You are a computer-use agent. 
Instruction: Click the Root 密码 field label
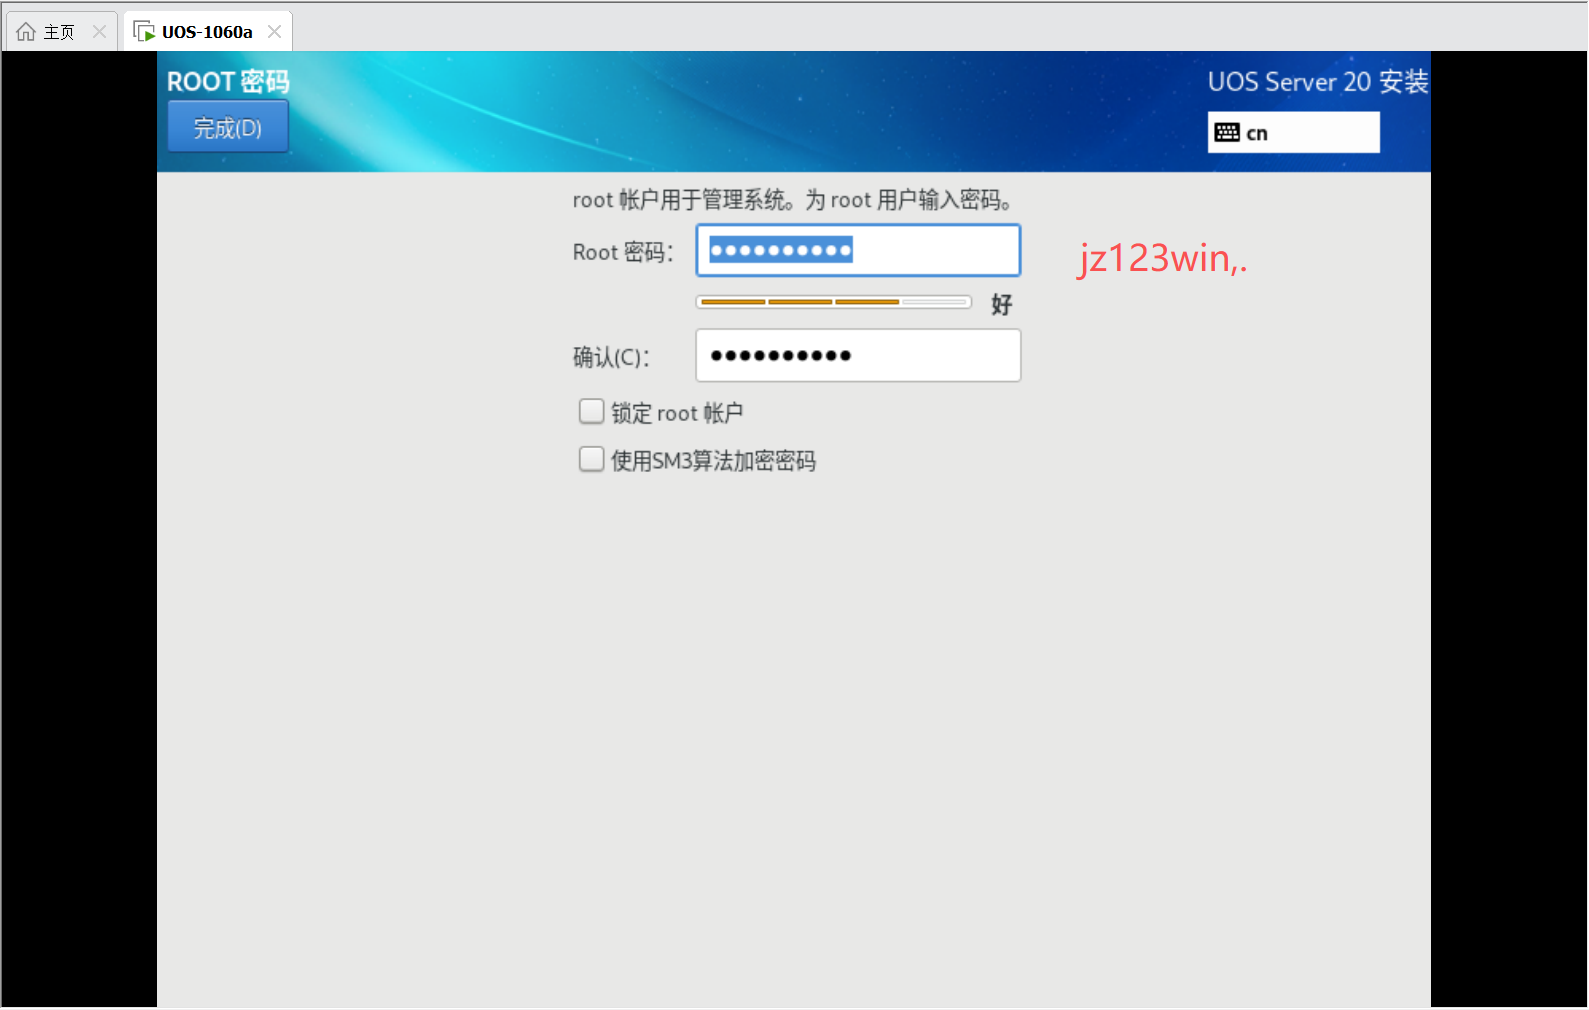pyautogui.click(x=623, y=252)
